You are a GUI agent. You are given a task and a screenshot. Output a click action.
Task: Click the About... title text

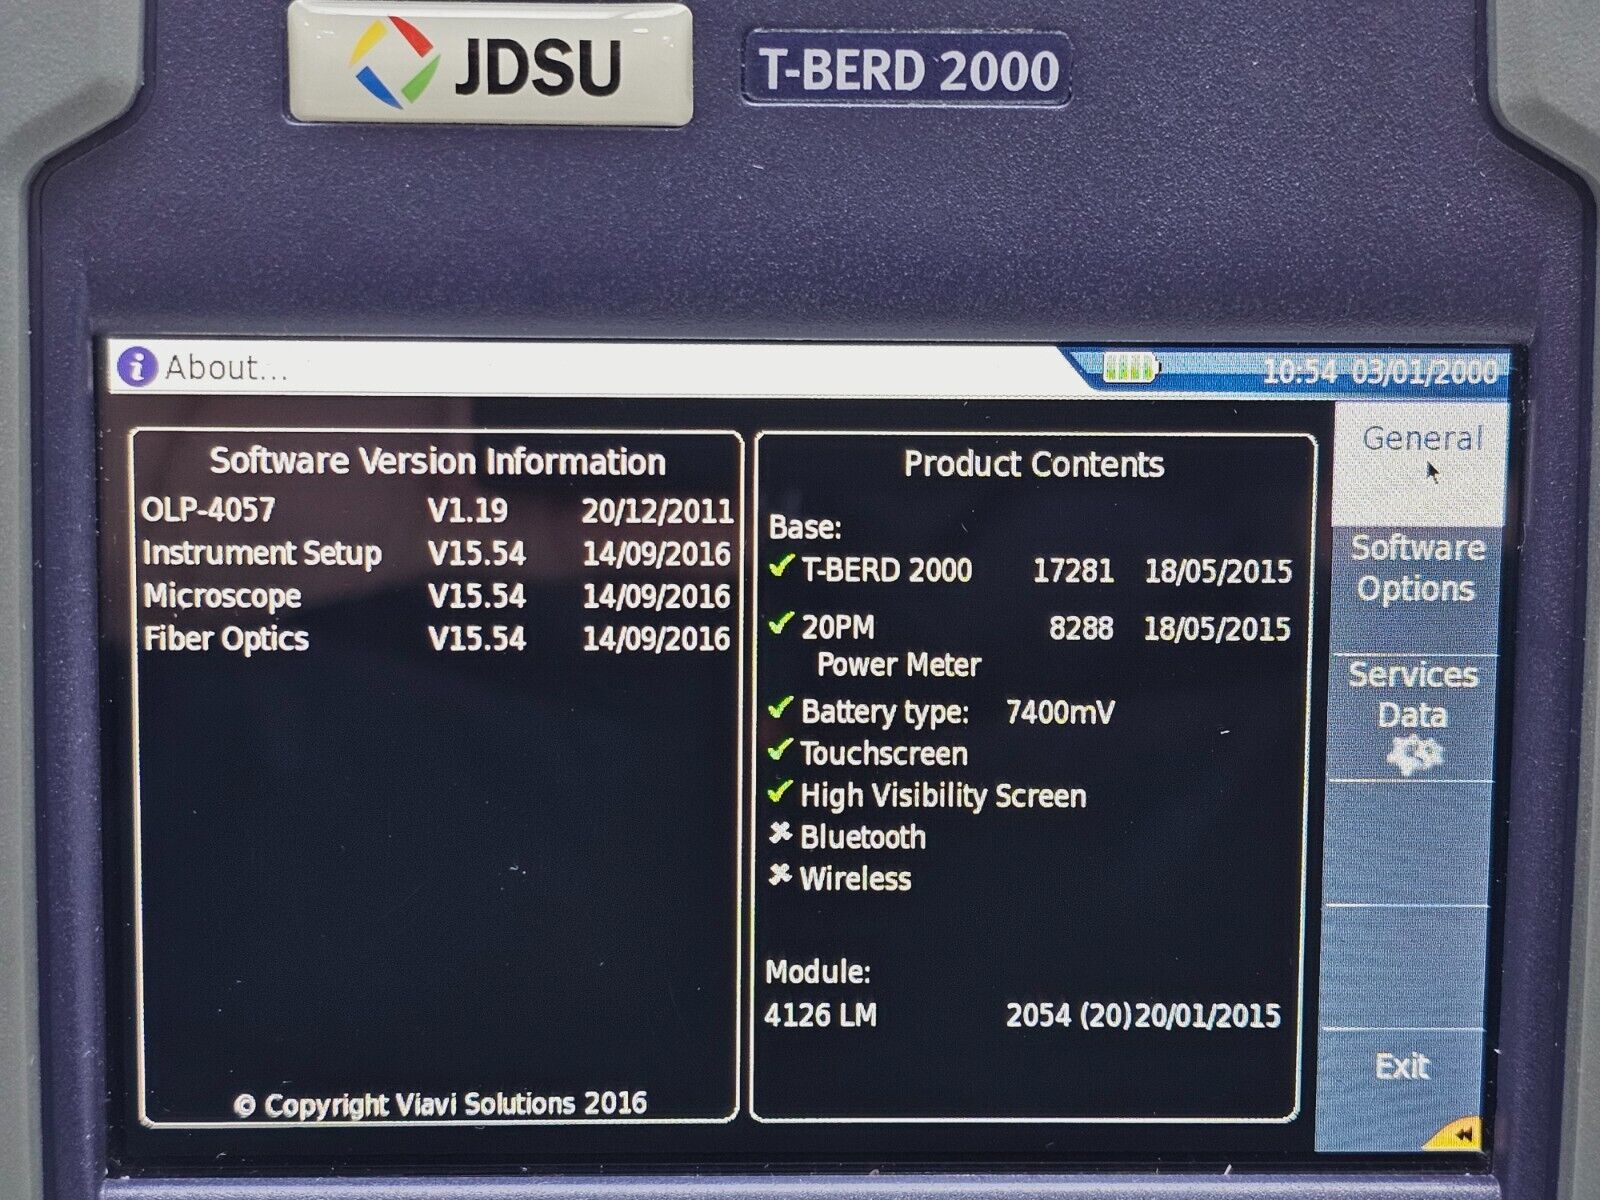(x=226, y=368)
